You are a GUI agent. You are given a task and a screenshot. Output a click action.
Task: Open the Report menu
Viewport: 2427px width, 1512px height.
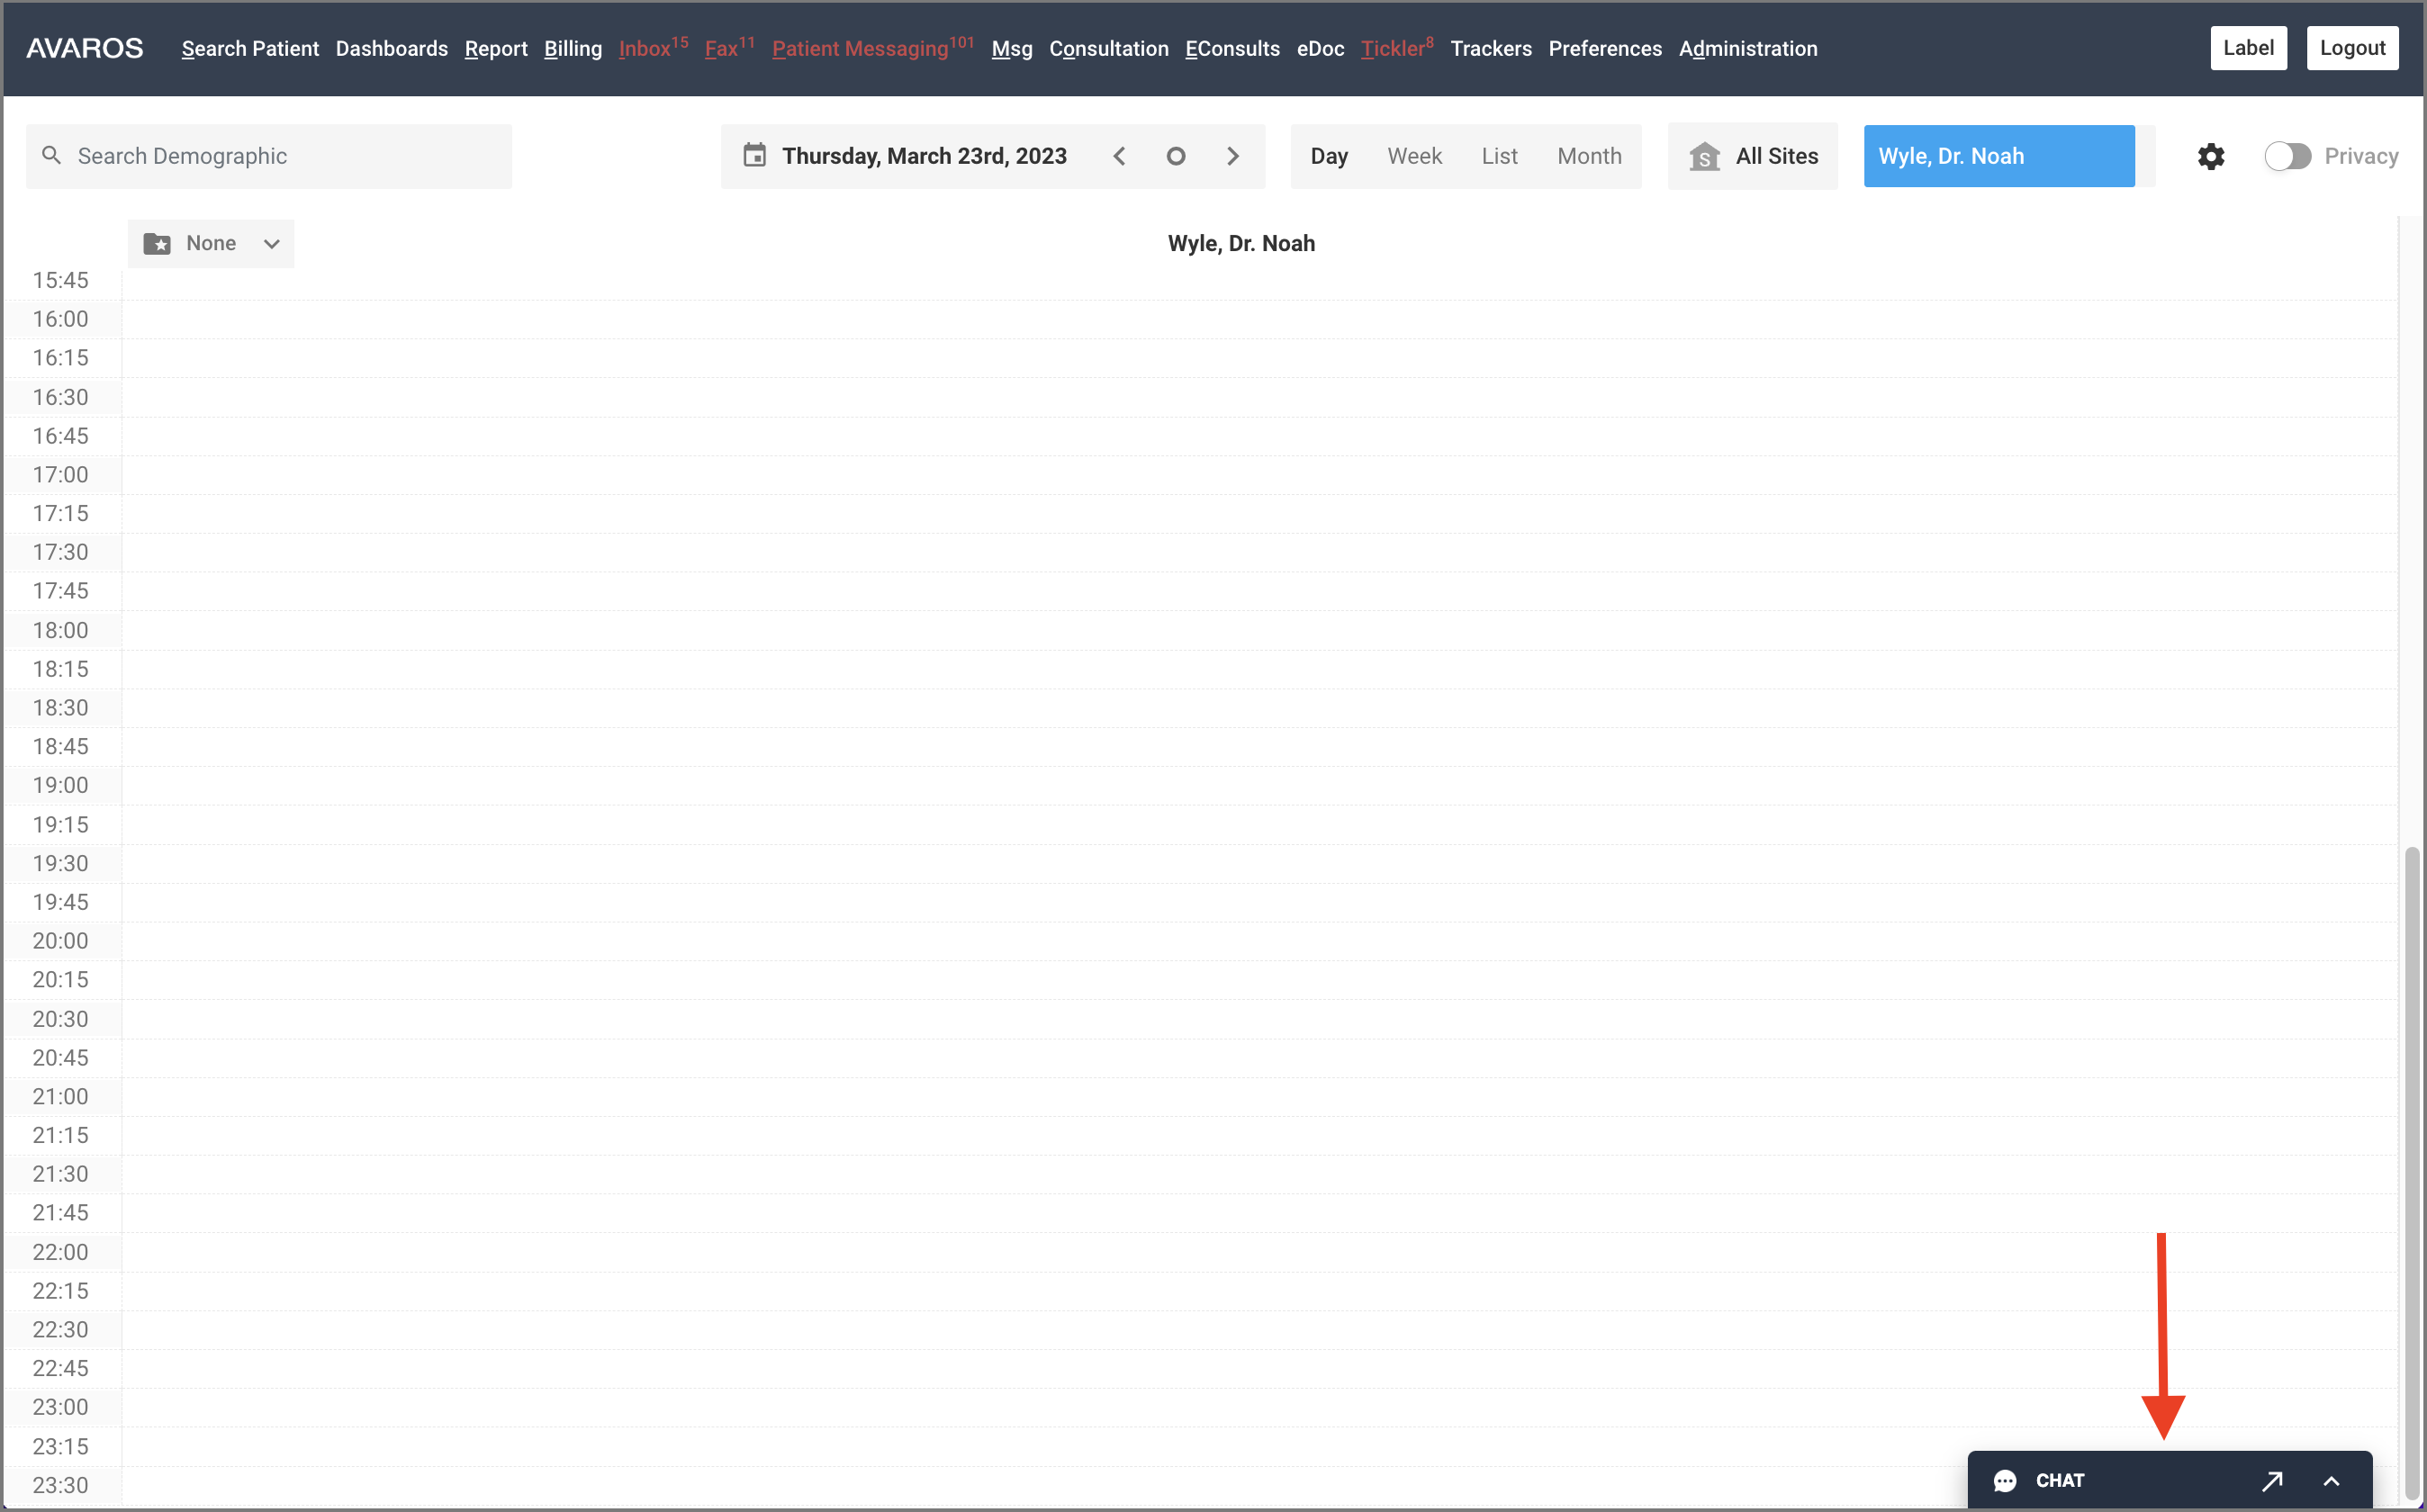tap(496, 48)
